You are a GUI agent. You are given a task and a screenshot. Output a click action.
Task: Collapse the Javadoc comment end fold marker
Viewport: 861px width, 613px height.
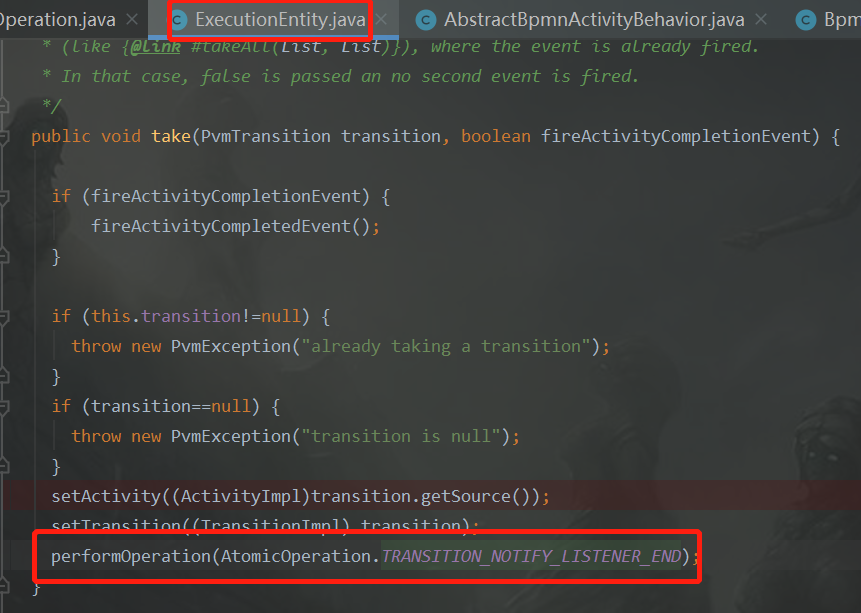pyautogui.click(x=4, y=105)
